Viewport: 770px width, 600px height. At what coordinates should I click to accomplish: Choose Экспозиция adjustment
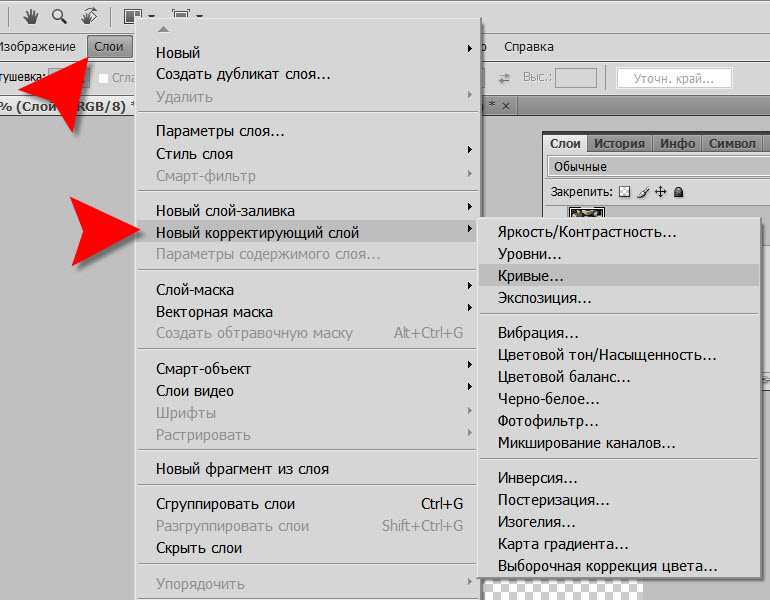click(620, 298)
